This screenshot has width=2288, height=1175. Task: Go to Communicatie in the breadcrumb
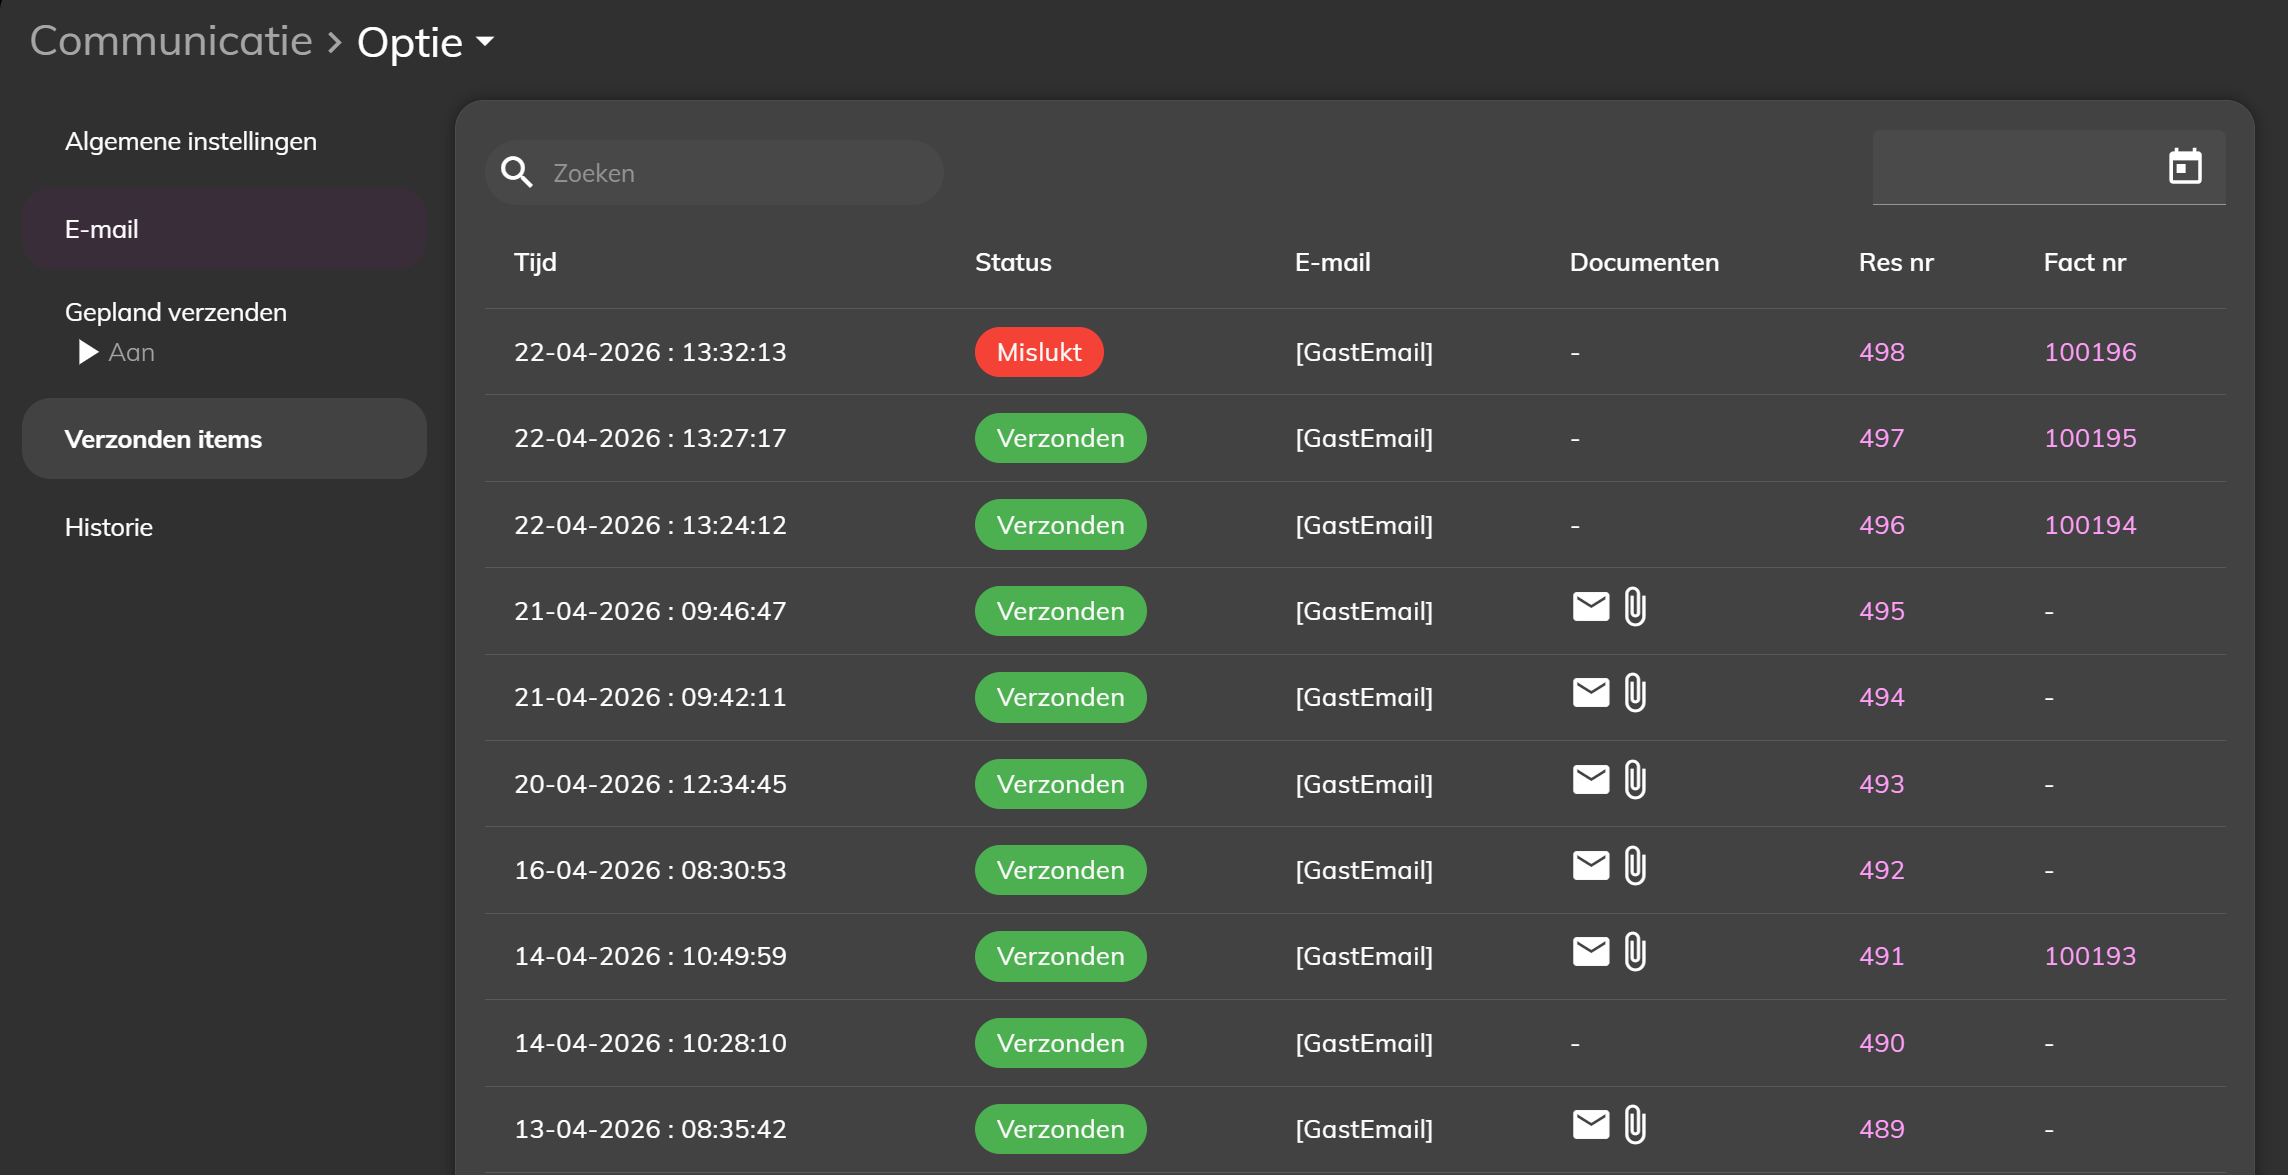point(171,40)
